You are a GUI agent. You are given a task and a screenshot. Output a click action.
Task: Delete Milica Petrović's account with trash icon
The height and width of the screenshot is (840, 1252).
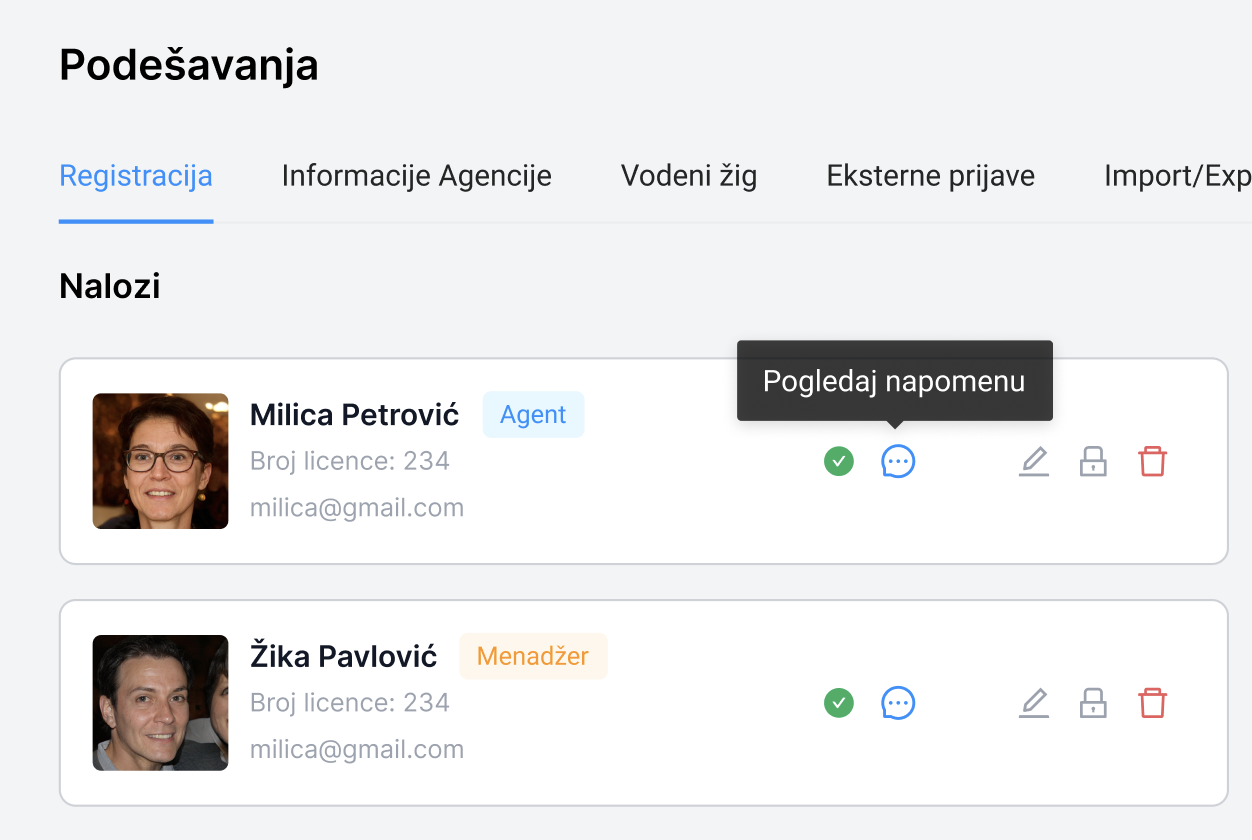click(1153, 462)
